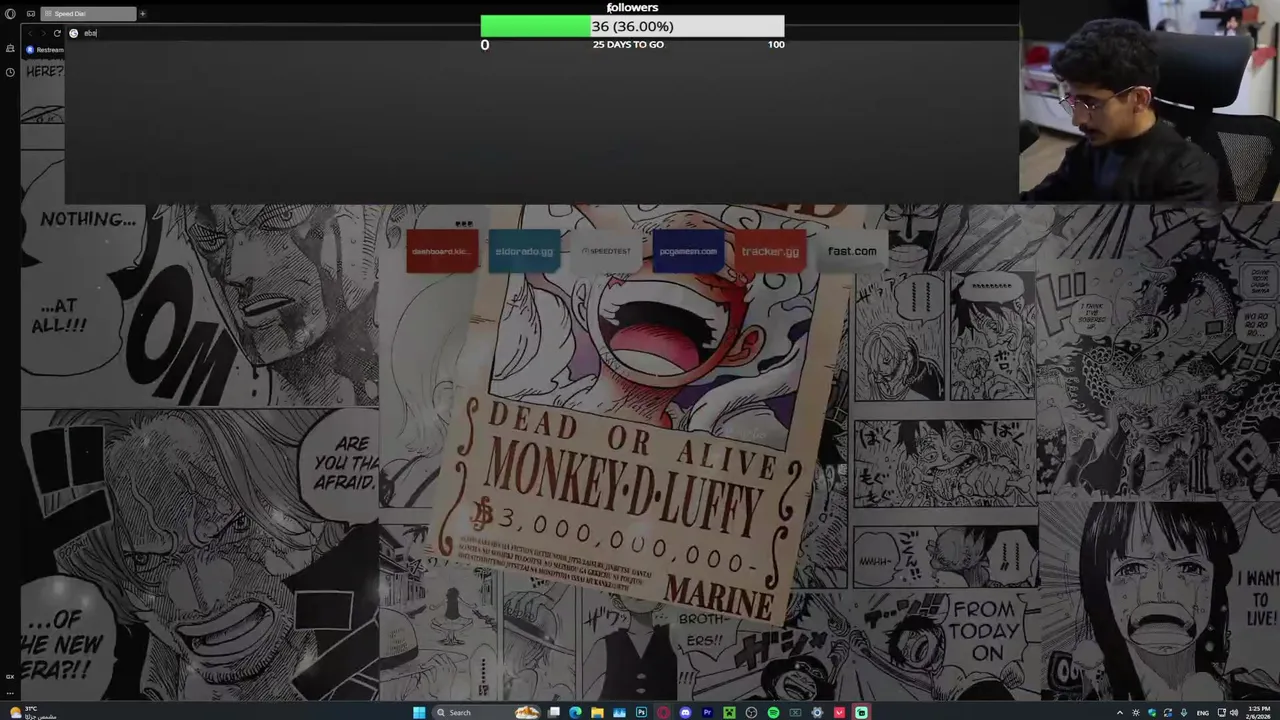Viewport: 1280px width, 720px height.
Task: Open the GX Corner gamepad icon
Action: 31,14
